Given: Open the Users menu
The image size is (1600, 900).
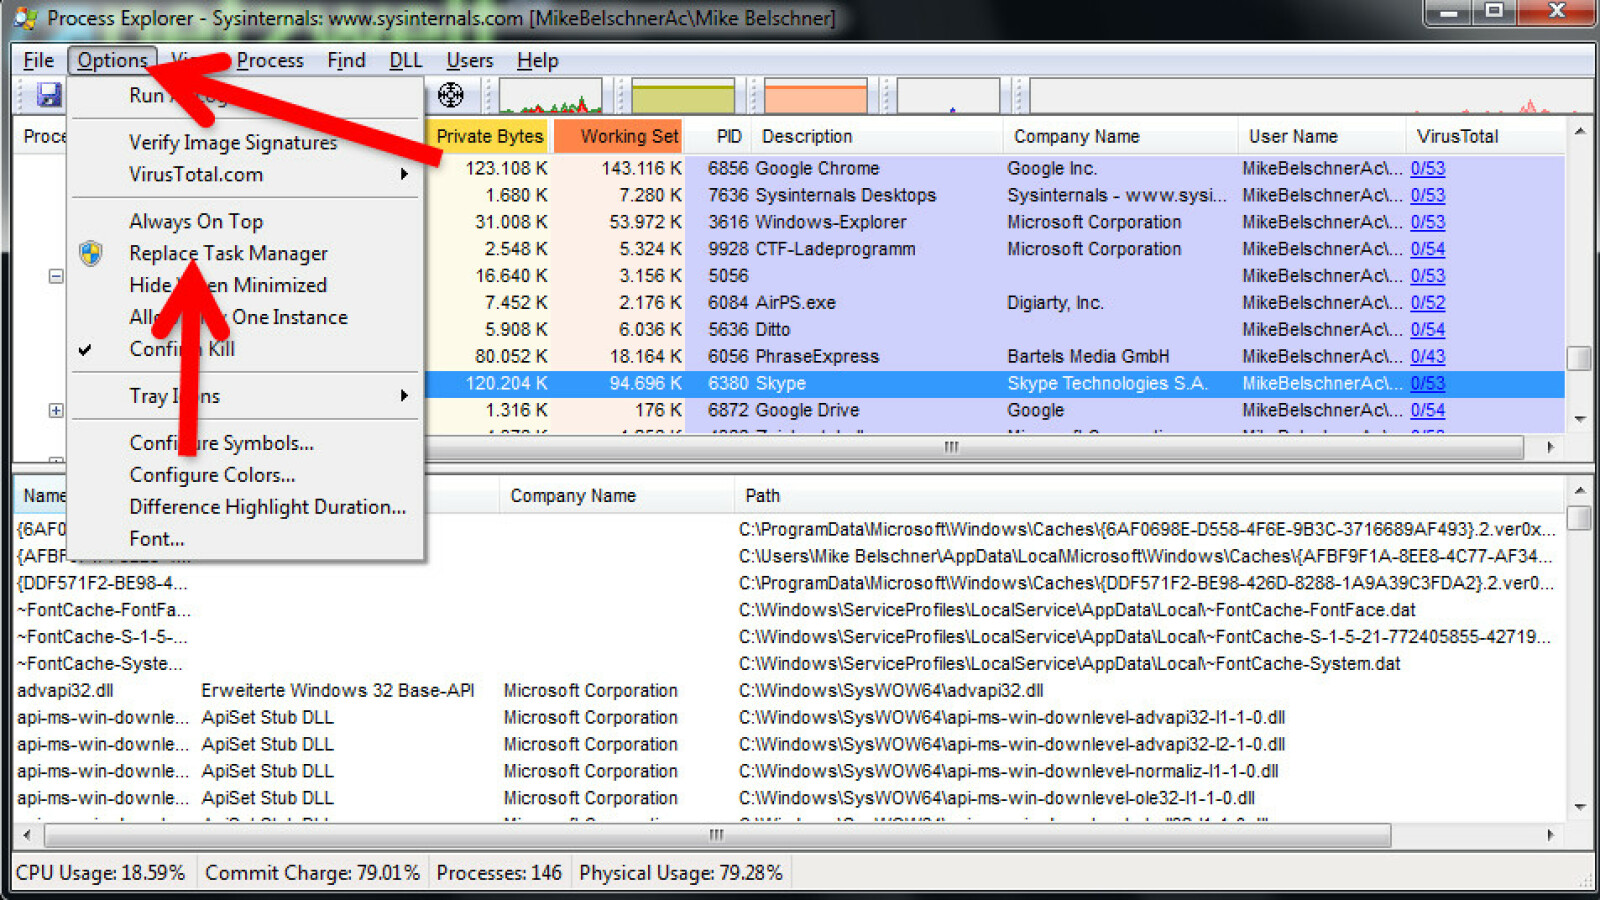Looking at the screenshot, I should (469, 60).
